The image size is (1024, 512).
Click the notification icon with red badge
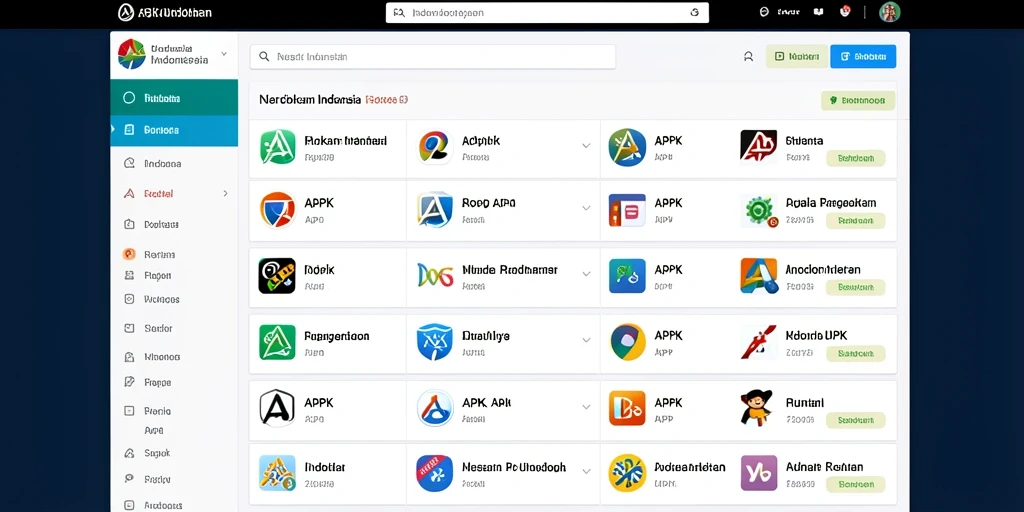pos(845,11)
